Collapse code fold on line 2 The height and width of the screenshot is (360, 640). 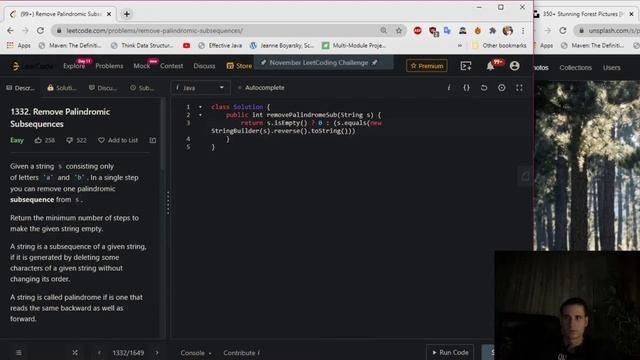point(200,115)
